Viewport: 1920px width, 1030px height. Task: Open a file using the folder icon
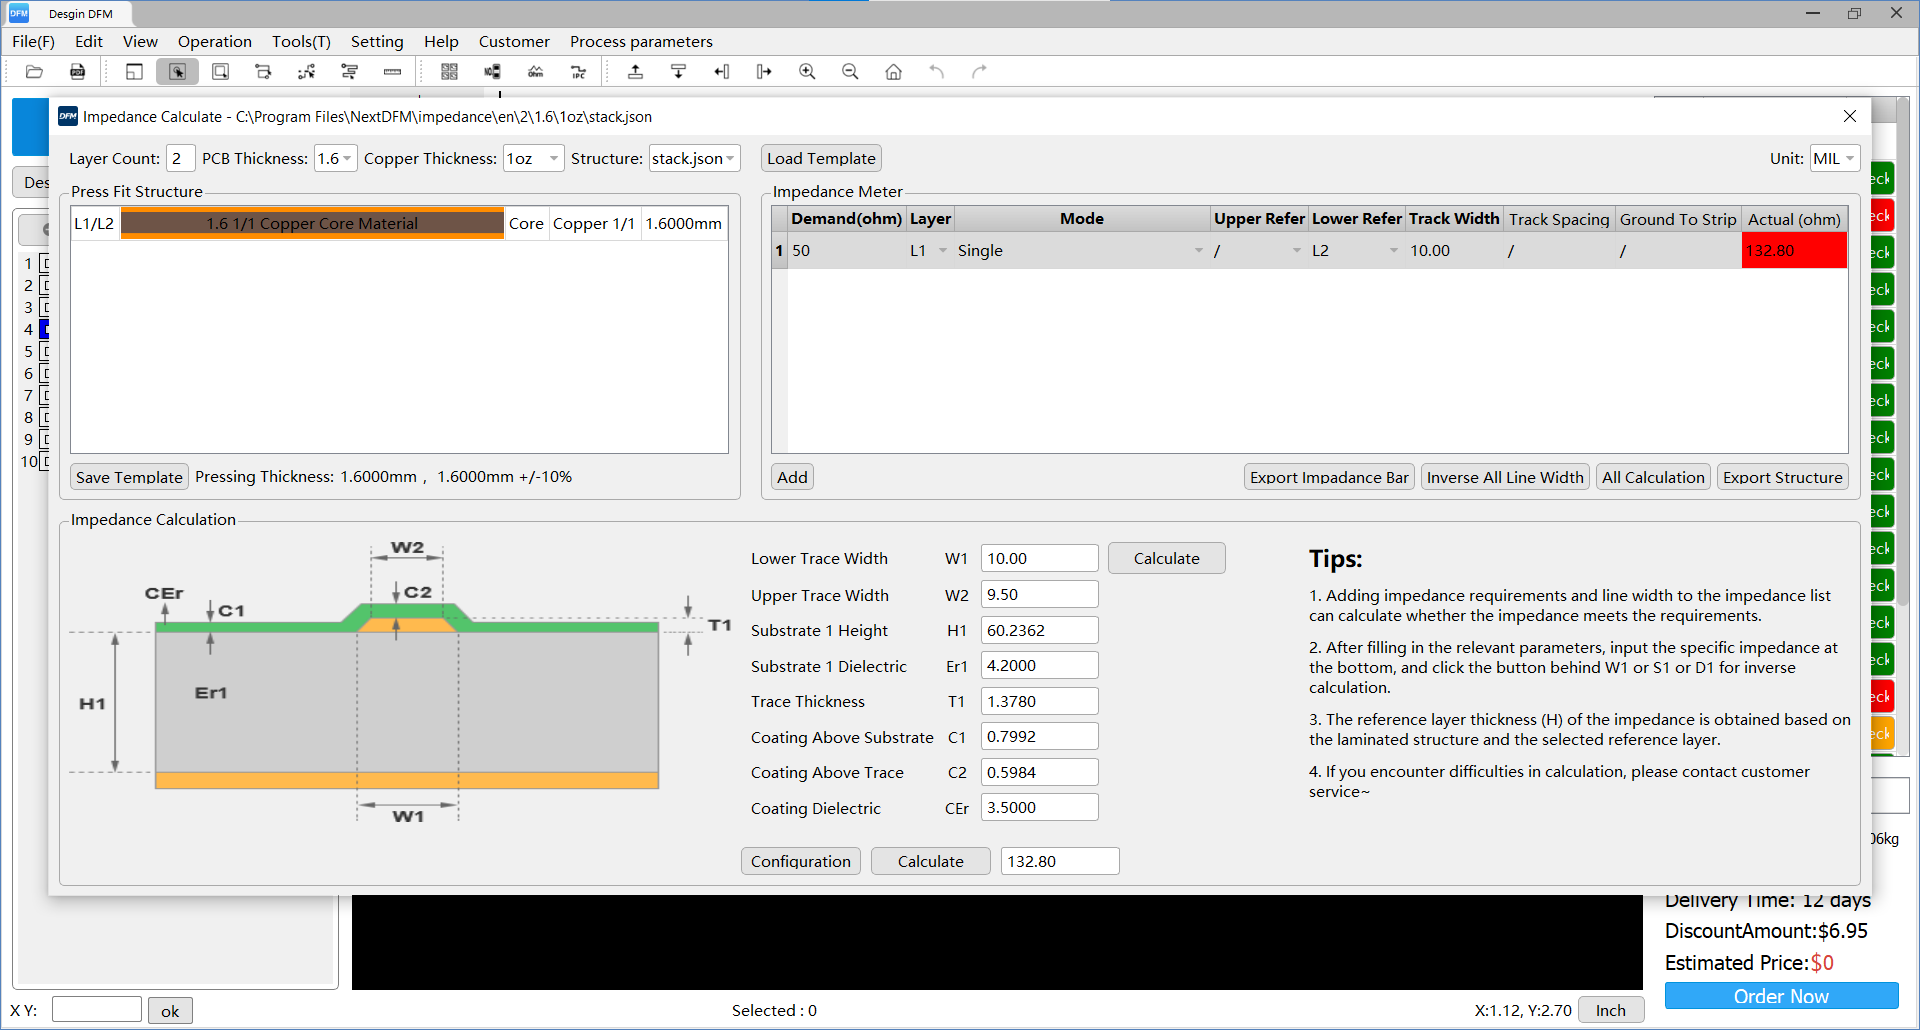[x=34, y=71]
